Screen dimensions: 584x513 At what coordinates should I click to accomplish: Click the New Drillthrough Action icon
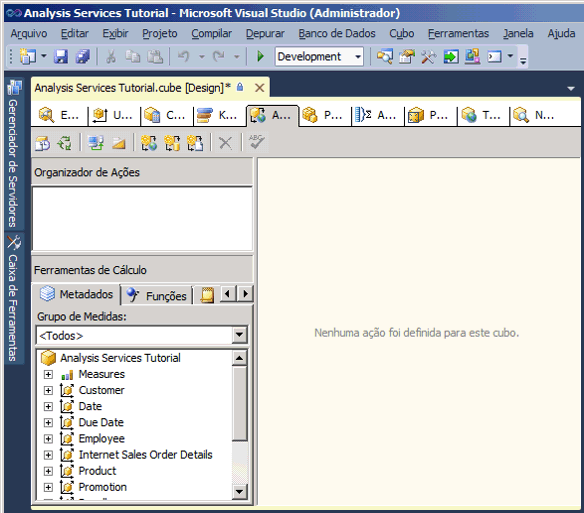[x=172, y=143]
